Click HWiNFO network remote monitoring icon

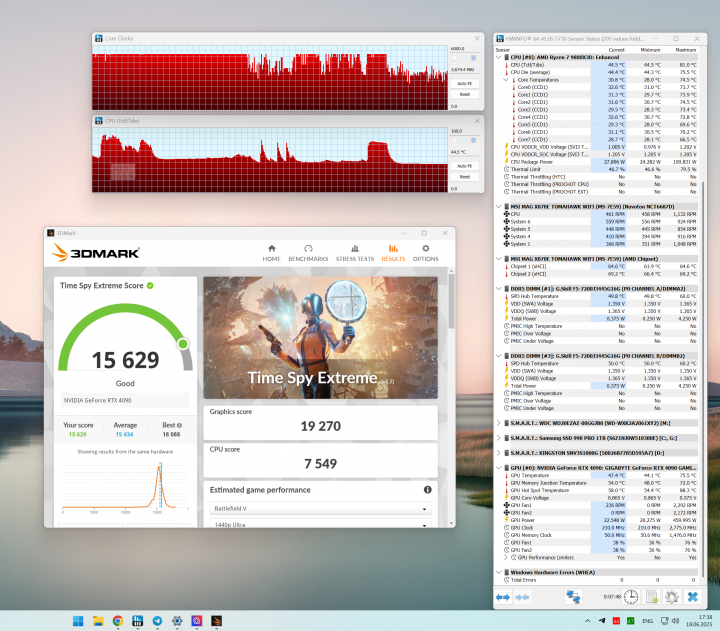coord(573,597)
